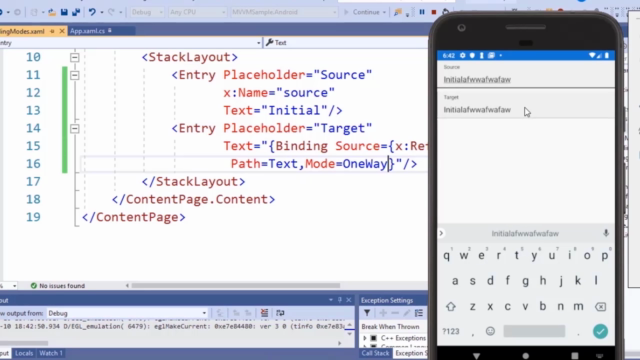The width and height of the screenshot is (640, 360).
Task: Tap the shift key on phone keyboard
Action: [x=451, y=307]
